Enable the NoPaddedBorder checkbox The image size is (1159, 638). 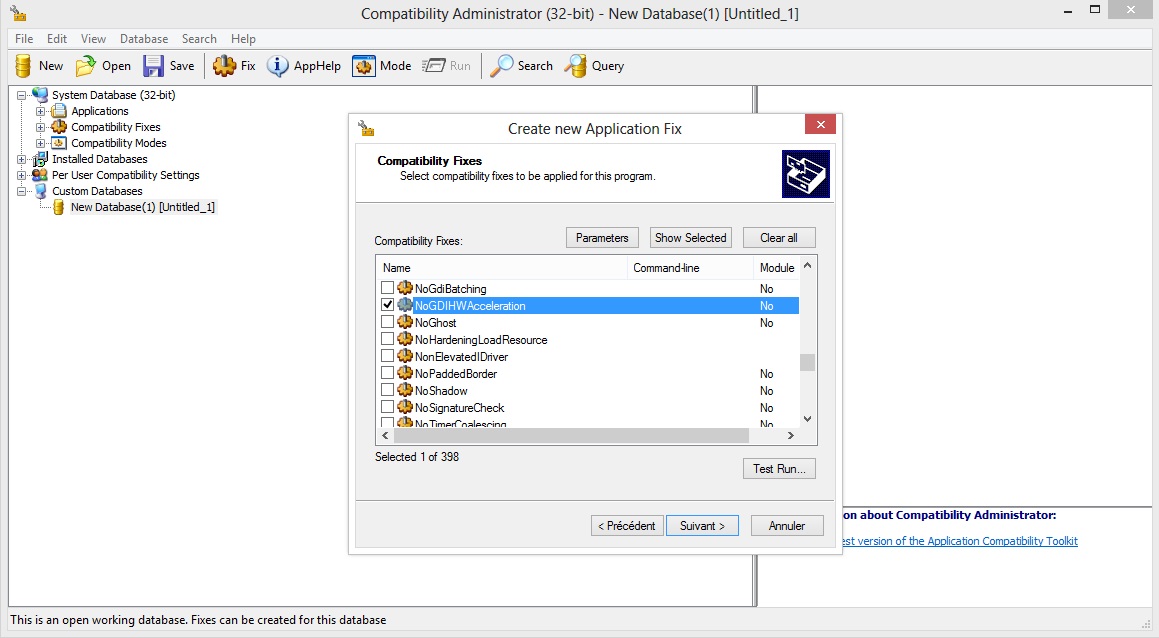[387, 373]
